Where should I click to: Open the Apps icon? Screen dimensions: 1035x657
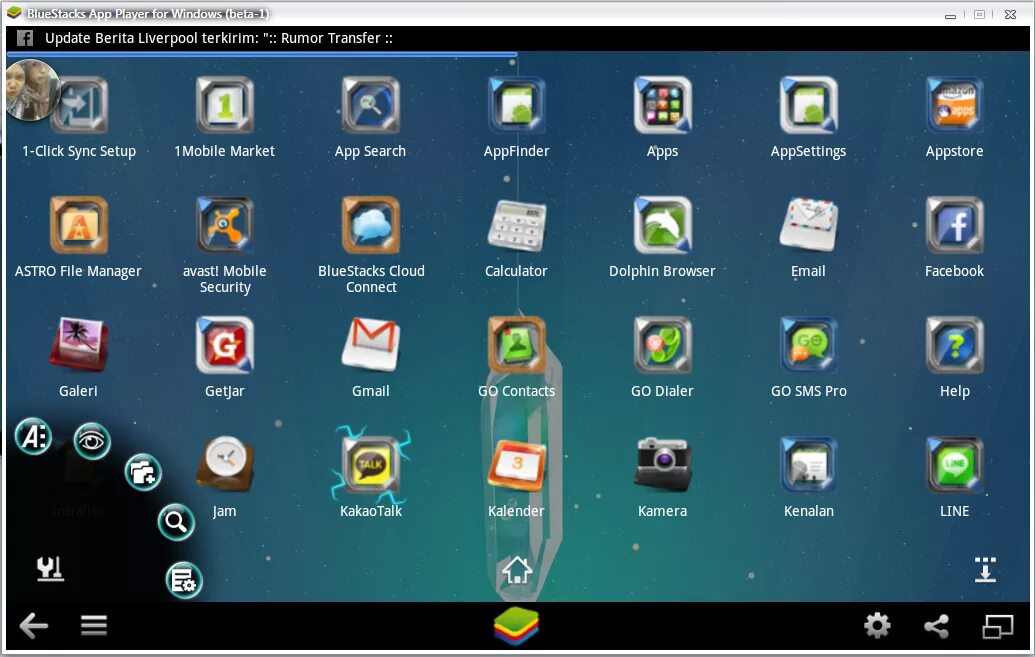coord(663,106)
